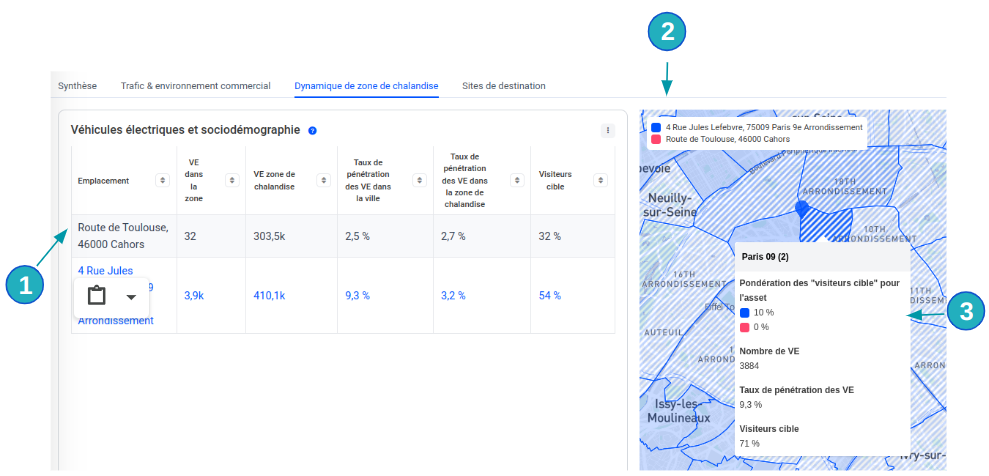The width and height of the screenshot is (989, 476).
Task: Sort by Visiteurs cible column
Action: [600, 180]
